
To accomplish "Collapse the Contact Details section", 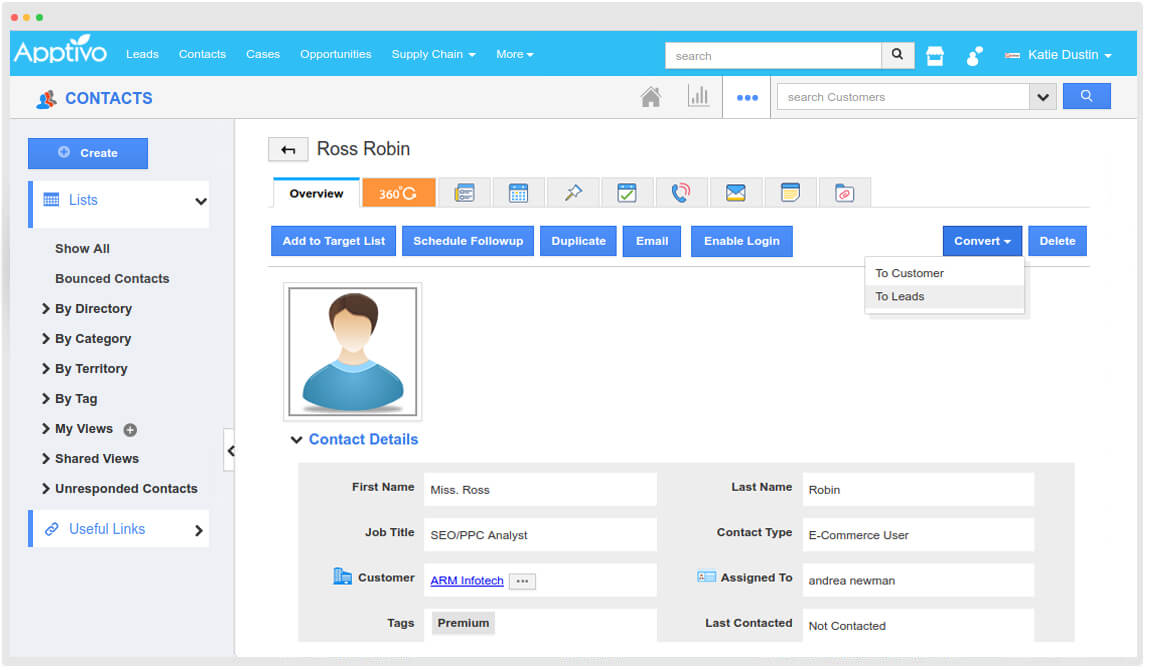I will (296, 440).
